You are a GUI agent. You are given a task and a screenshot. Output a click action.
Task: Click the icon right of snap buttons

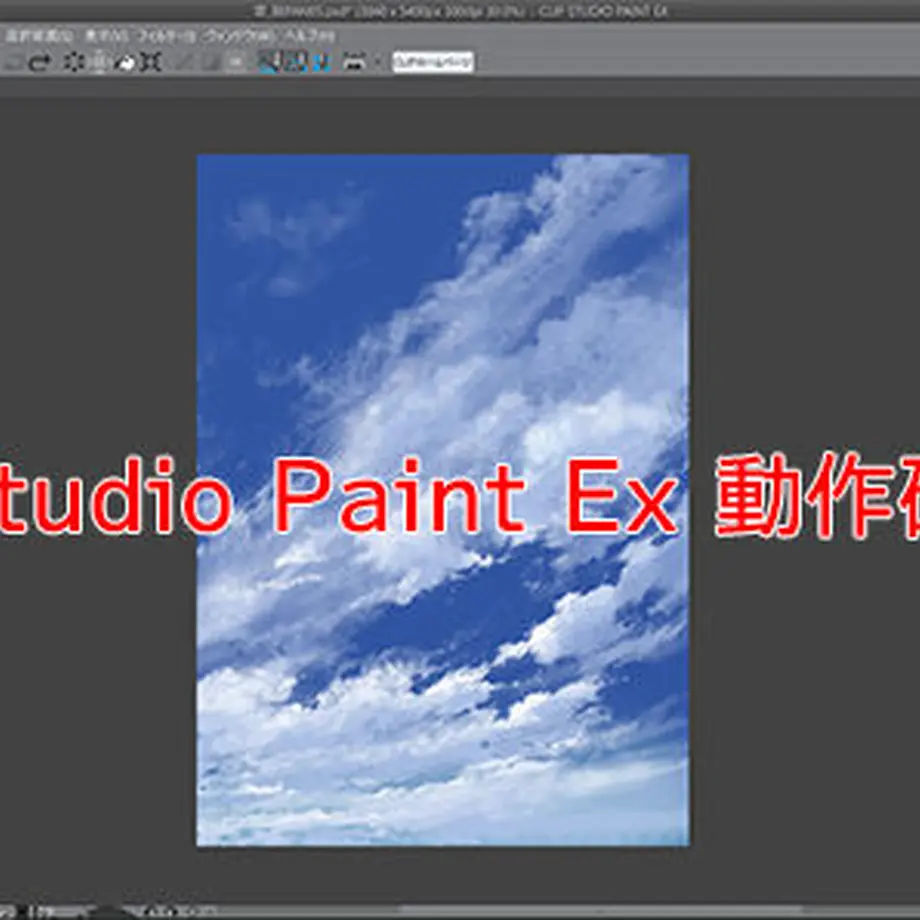(x=354, y=62)
